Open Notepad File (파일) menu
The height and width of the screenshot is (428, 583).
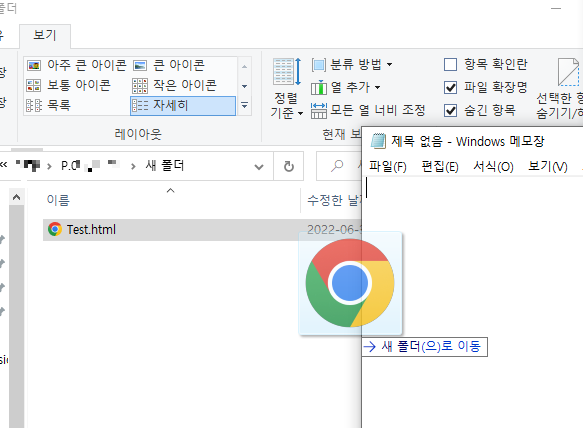[388, 167]
